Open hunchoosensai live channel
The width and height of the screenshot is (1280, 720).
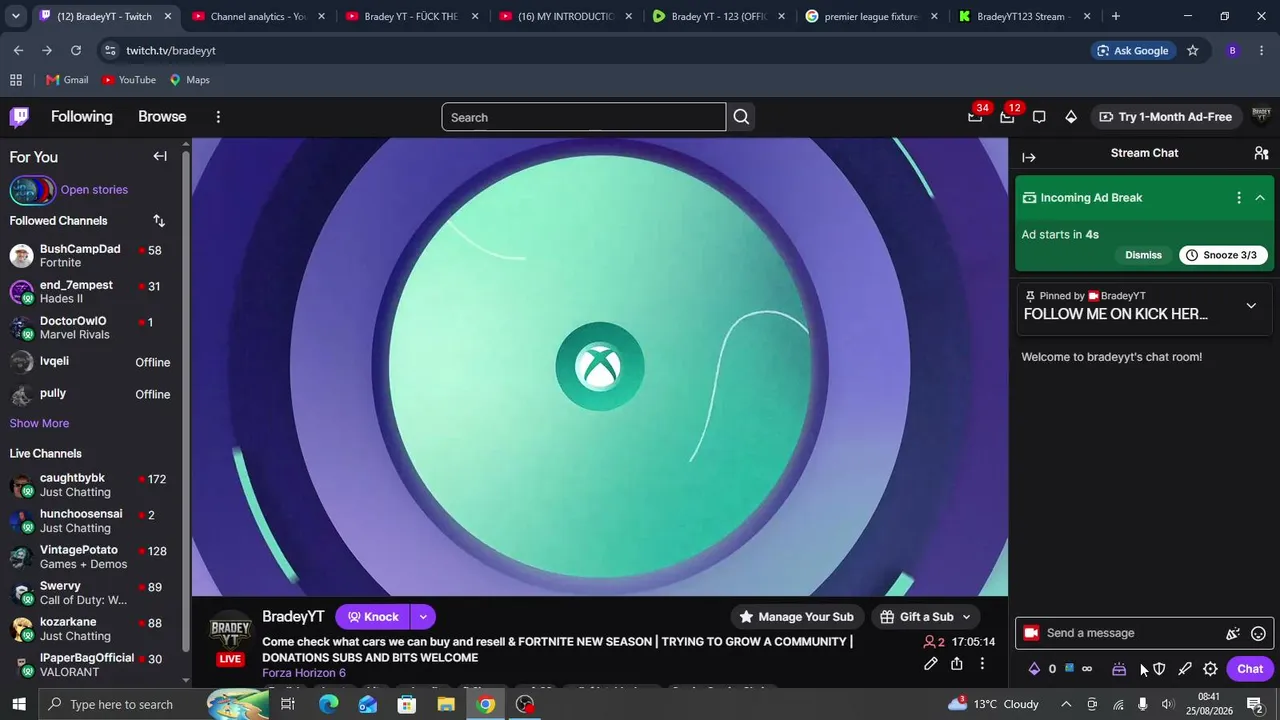(x=90, y=521)
